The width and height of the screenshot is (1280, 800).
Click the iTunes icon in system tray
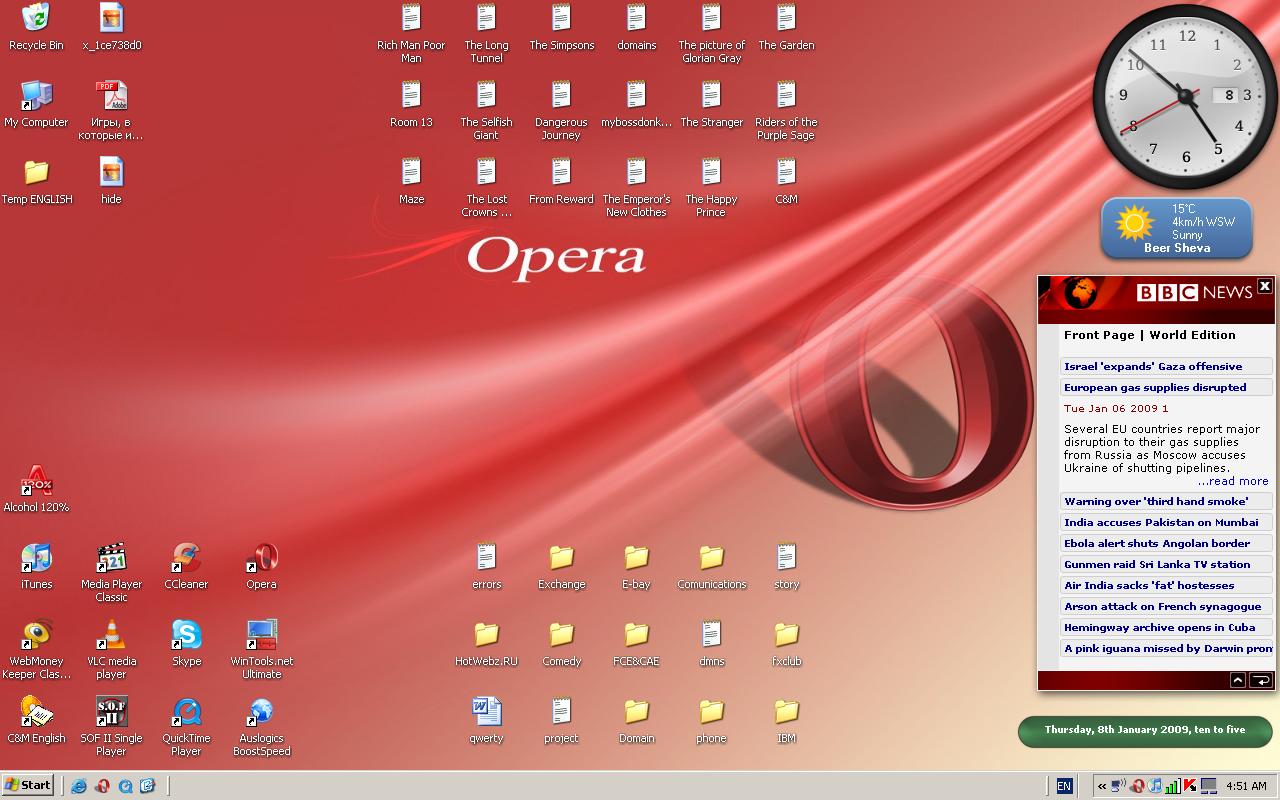pyautogui.click(x=1155, y=786)
